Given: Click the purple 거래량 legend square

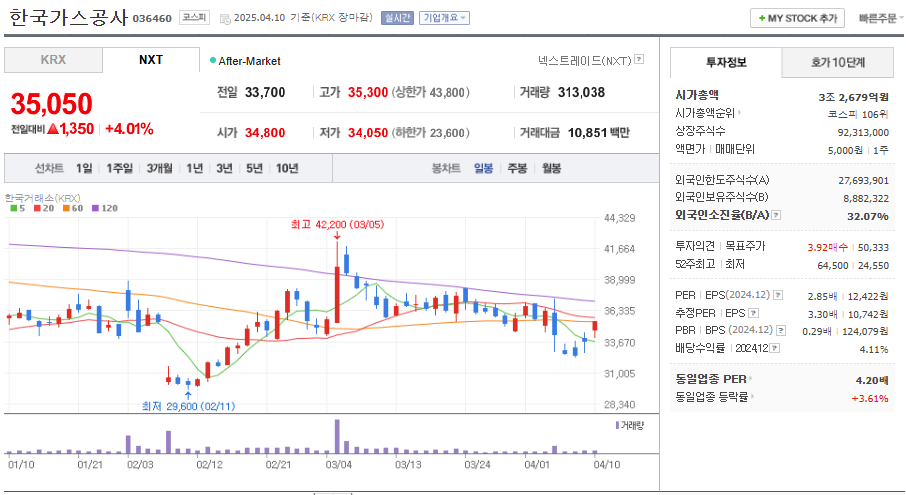Looking at the screenshot, I should (618, 426).
